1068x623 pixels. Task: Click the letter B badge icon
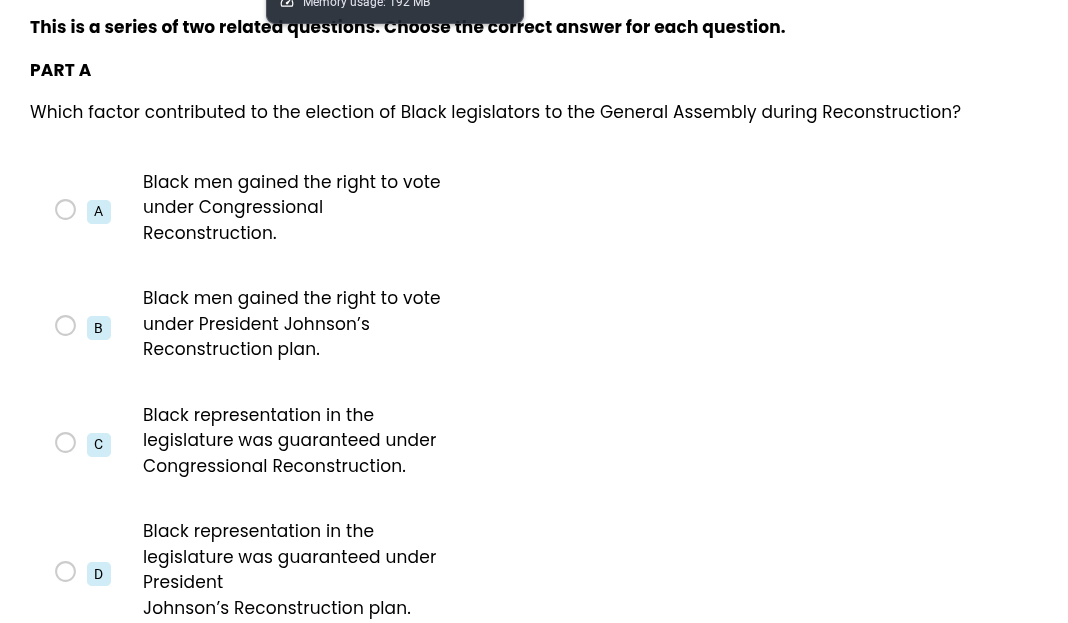[x=98, y=328]
